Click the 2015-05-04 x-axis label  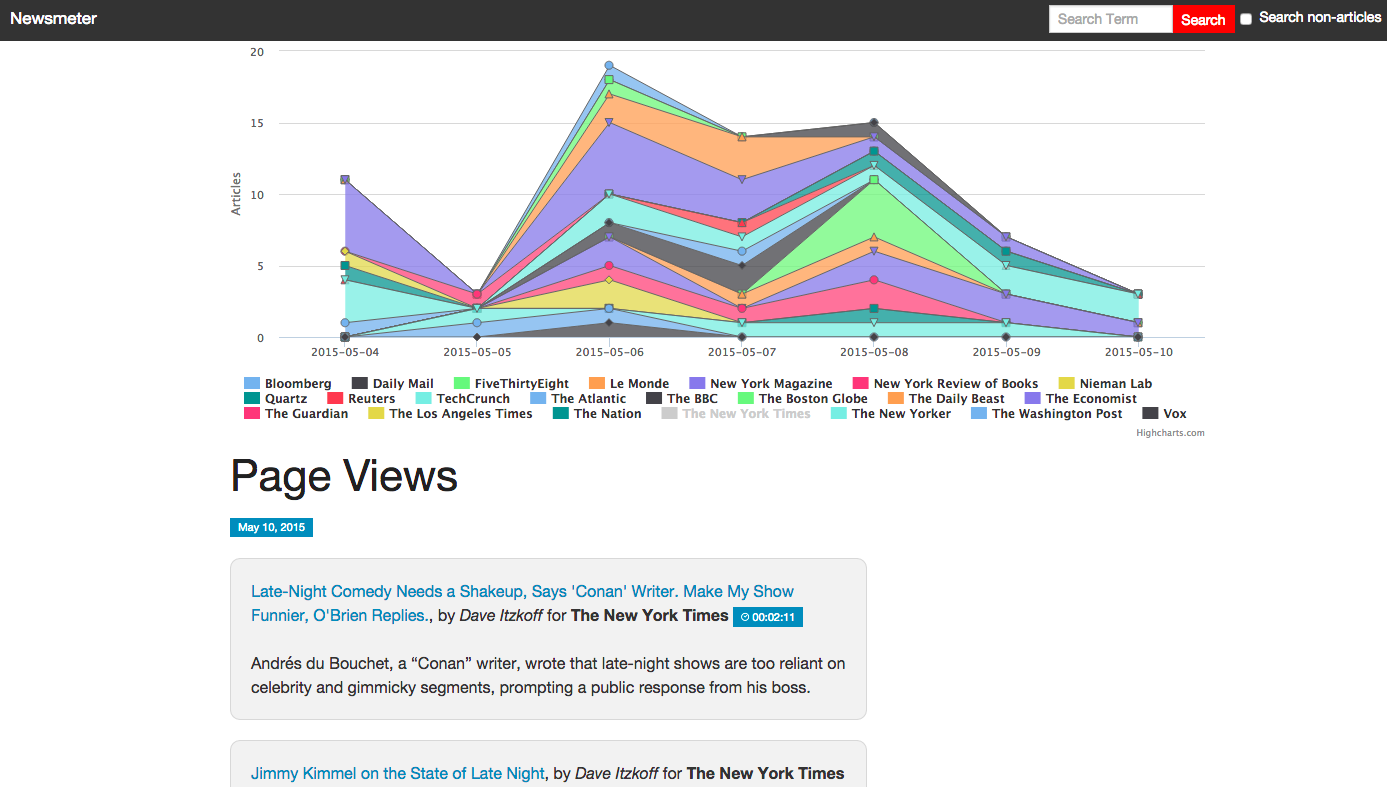coord(345,352)
